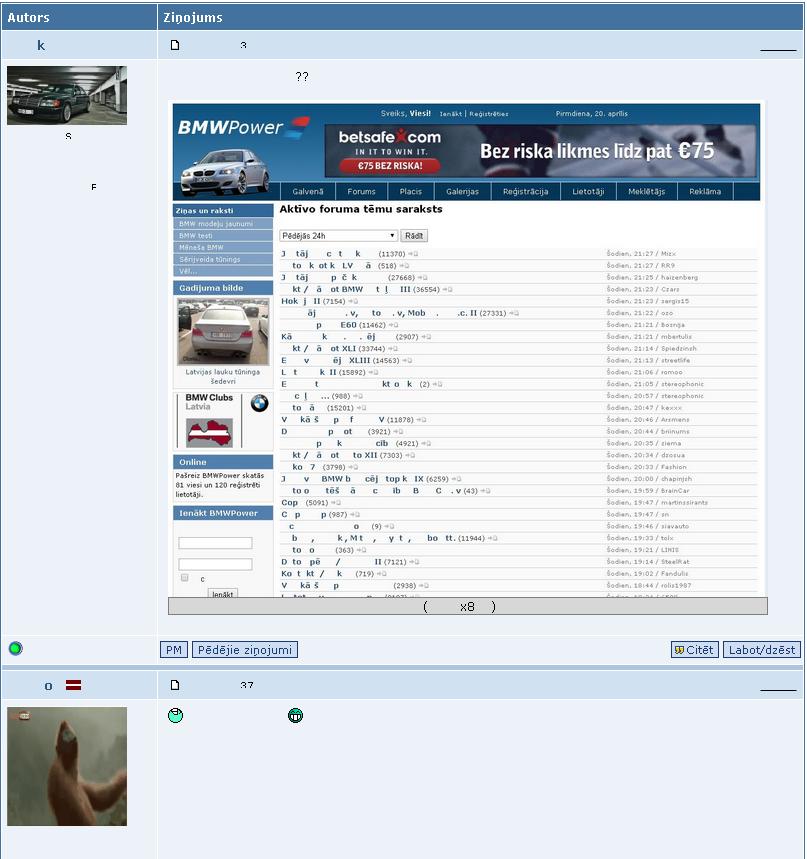807x859 pixels.
Task: Open Pēdējie ziņojumi of the author
Action: pos(245,650)
